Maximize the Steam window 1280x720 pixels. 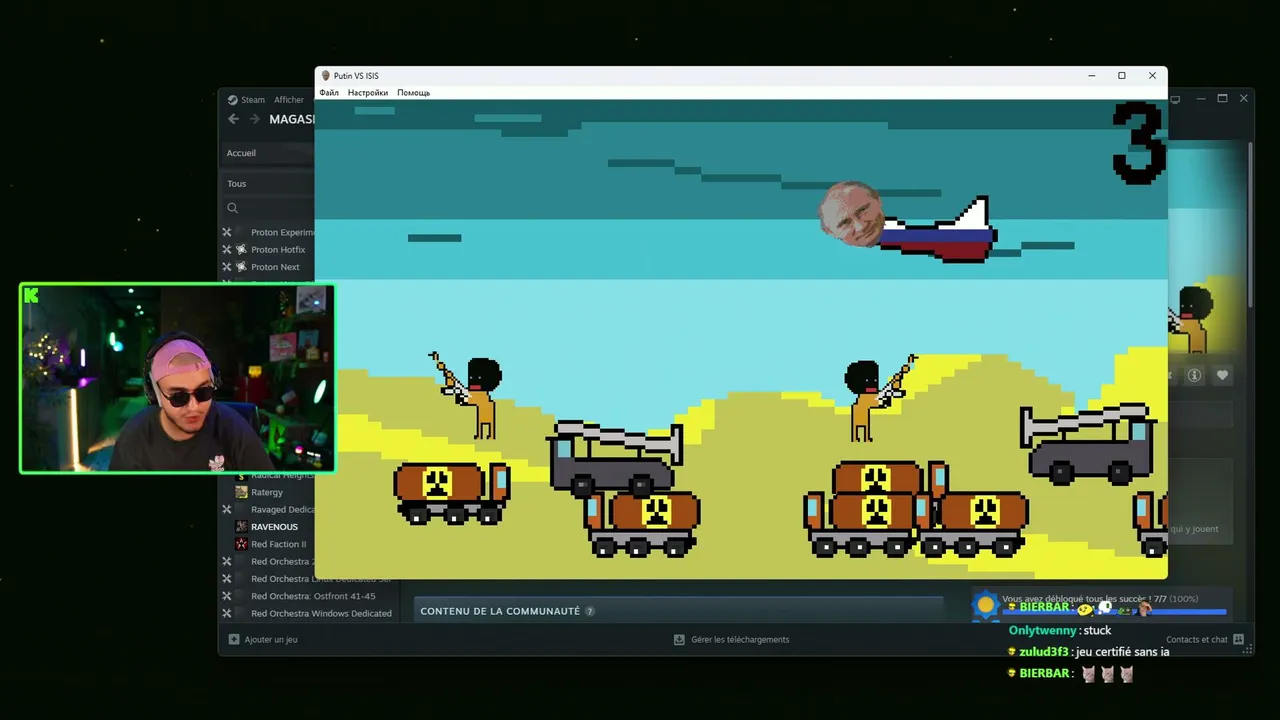click(x=1222, y=99)
